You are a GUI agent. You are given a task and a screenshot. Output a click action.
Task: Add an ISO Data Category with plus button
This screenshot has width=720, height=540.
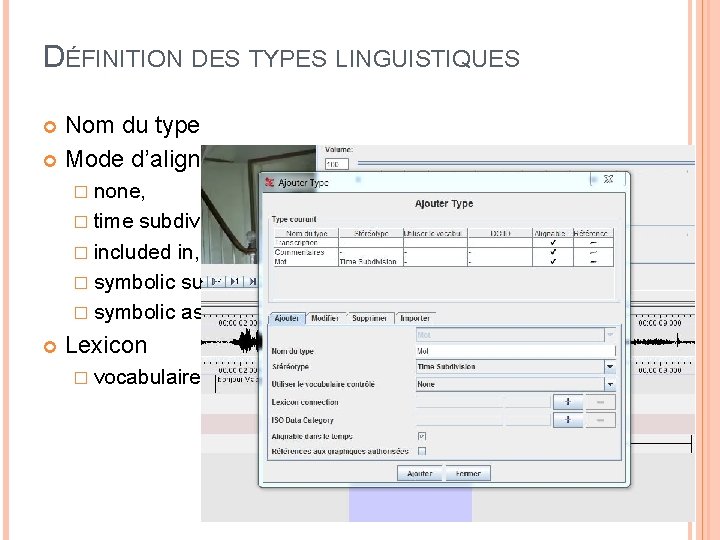tap(568, 420)
